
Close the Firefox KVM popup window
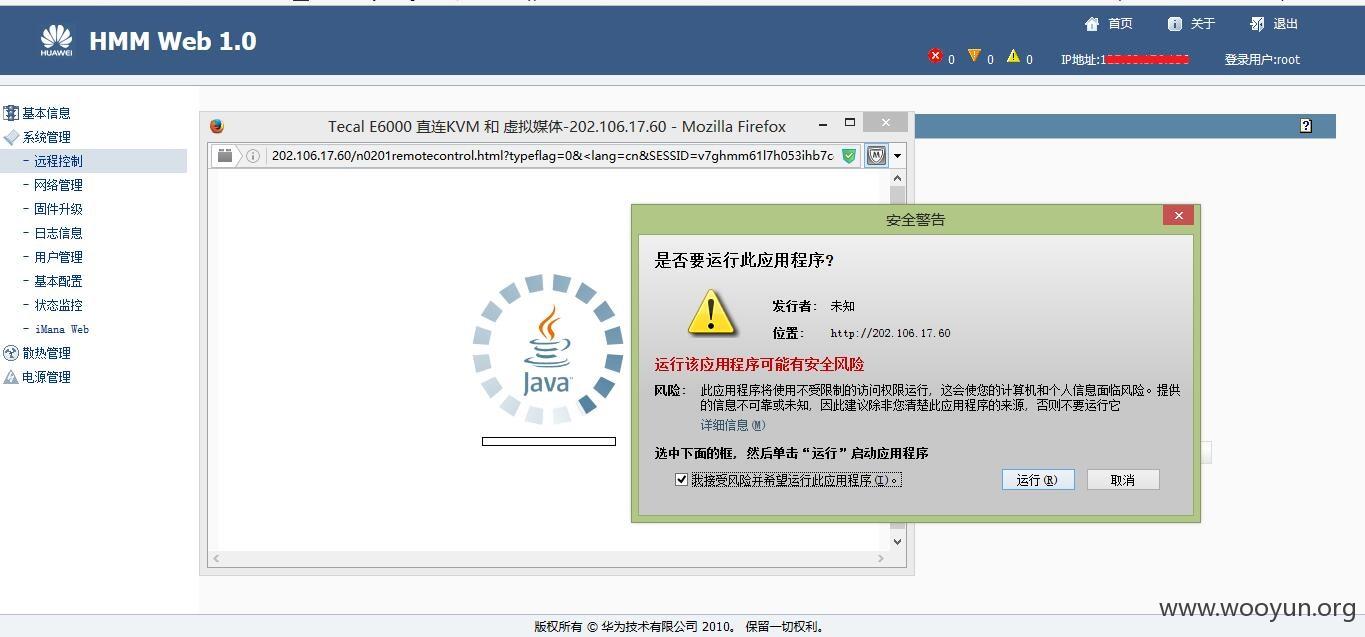point(885,122)
